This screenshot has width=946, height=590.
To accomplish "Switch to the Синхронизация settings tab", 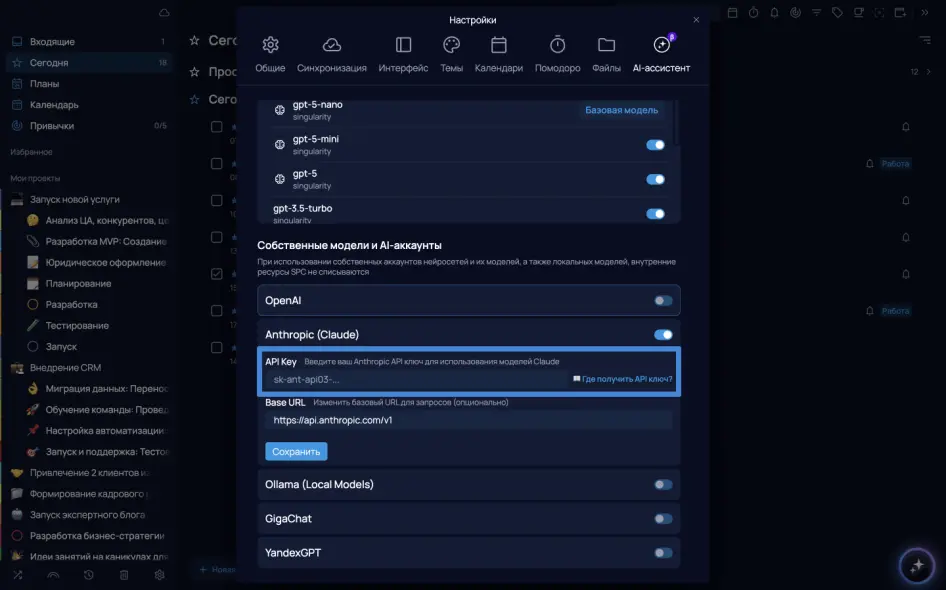I will 331,55.
